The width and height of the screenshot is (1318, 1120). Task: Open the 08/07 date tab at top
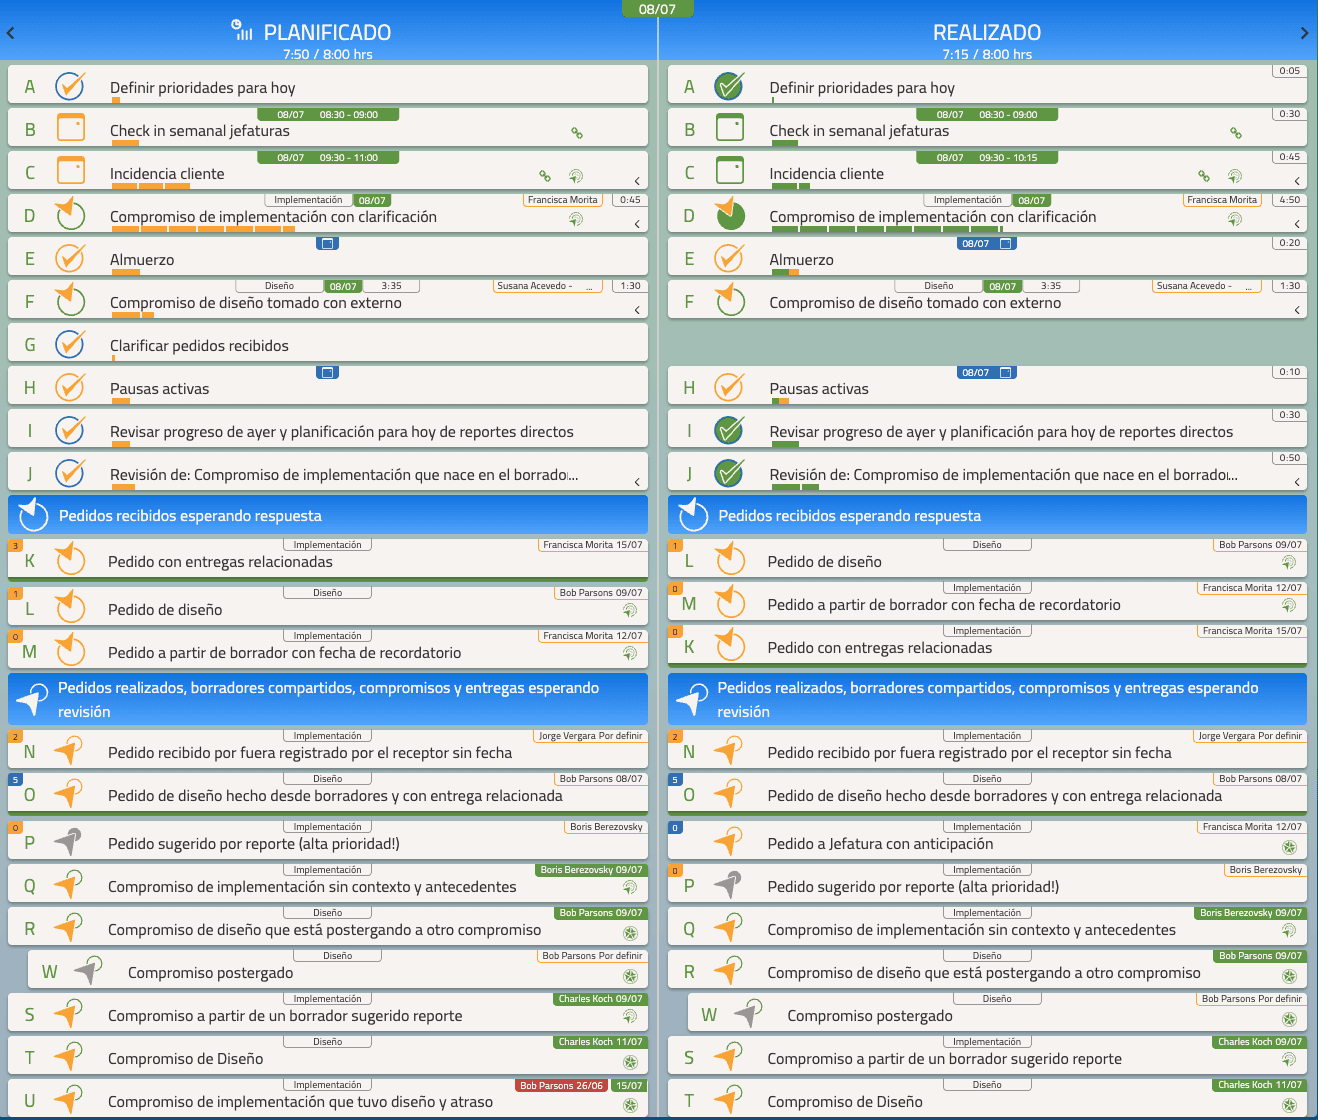click(x=657, y=9)
